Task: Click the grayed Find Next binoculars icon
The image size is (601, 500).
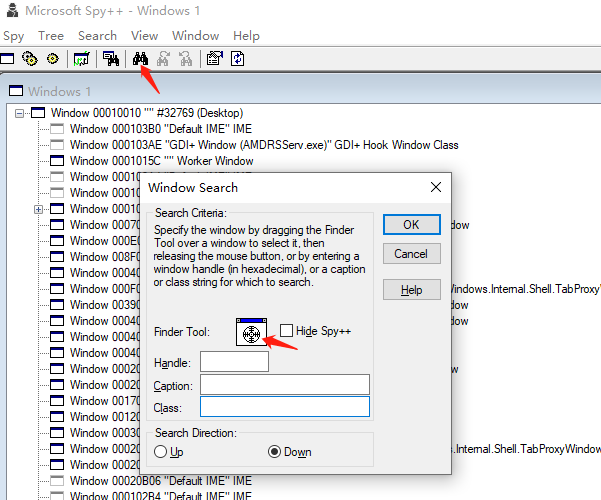Action: 163,59
